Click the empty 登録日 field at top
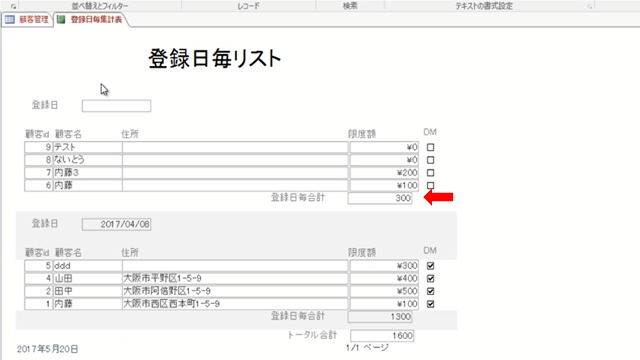This screenshot has width=640, height=360. click(116, 106)
